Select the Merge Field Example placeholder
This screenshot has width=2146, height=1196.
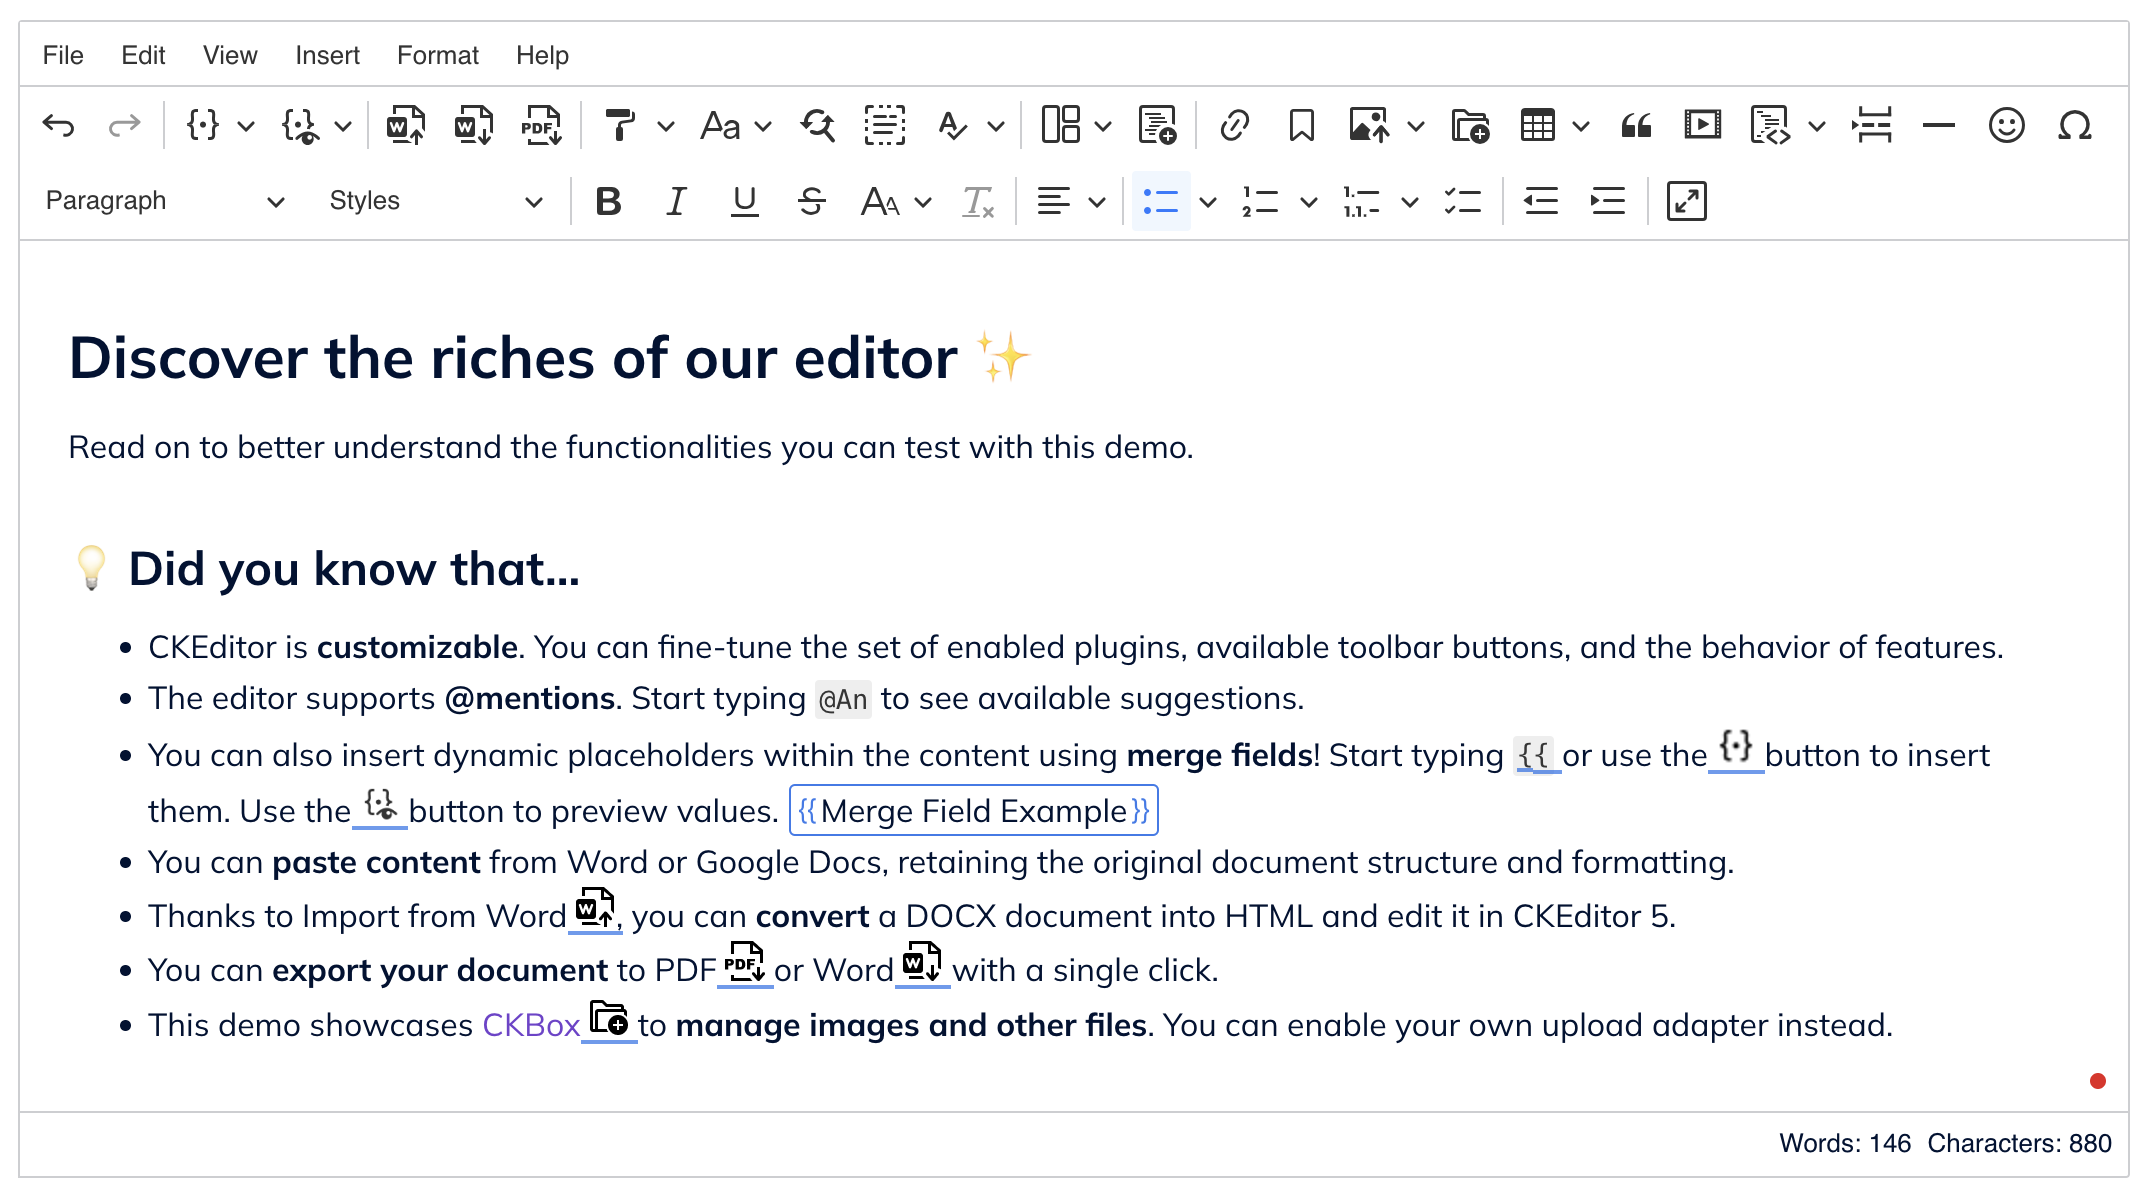974,811
